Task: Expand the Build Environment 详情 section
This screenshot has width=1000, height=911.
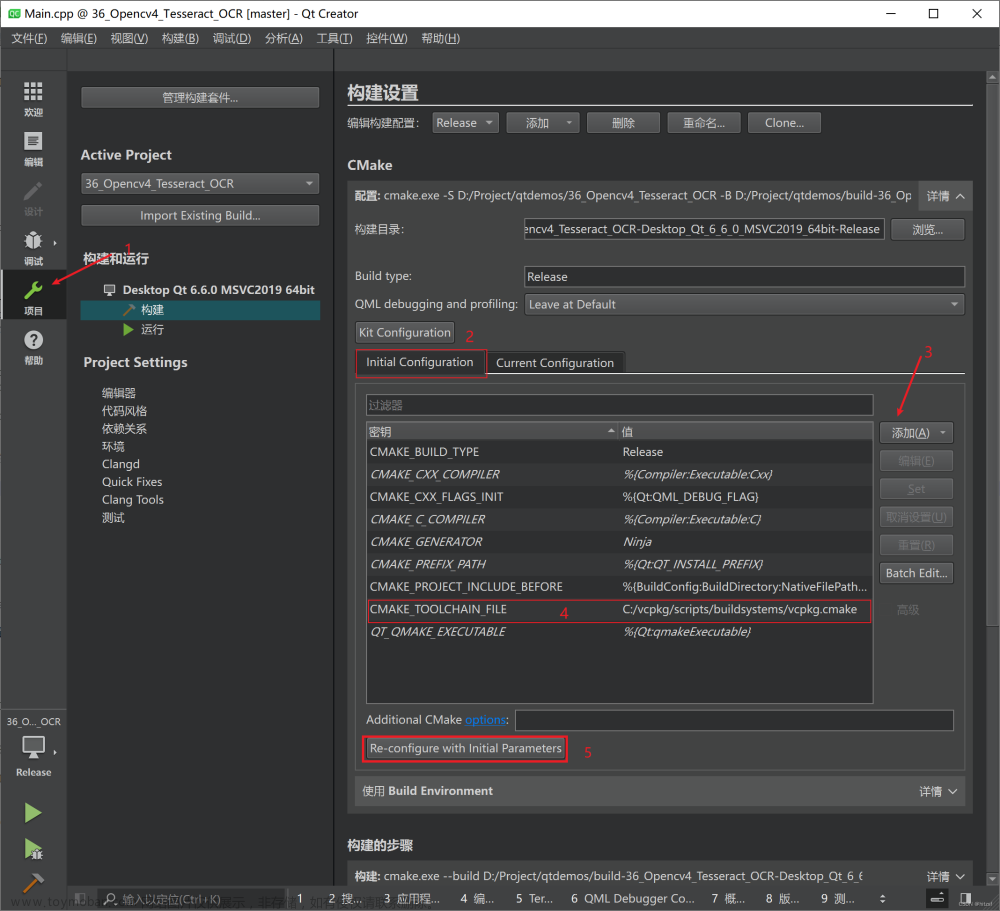Action: point(938,792)
